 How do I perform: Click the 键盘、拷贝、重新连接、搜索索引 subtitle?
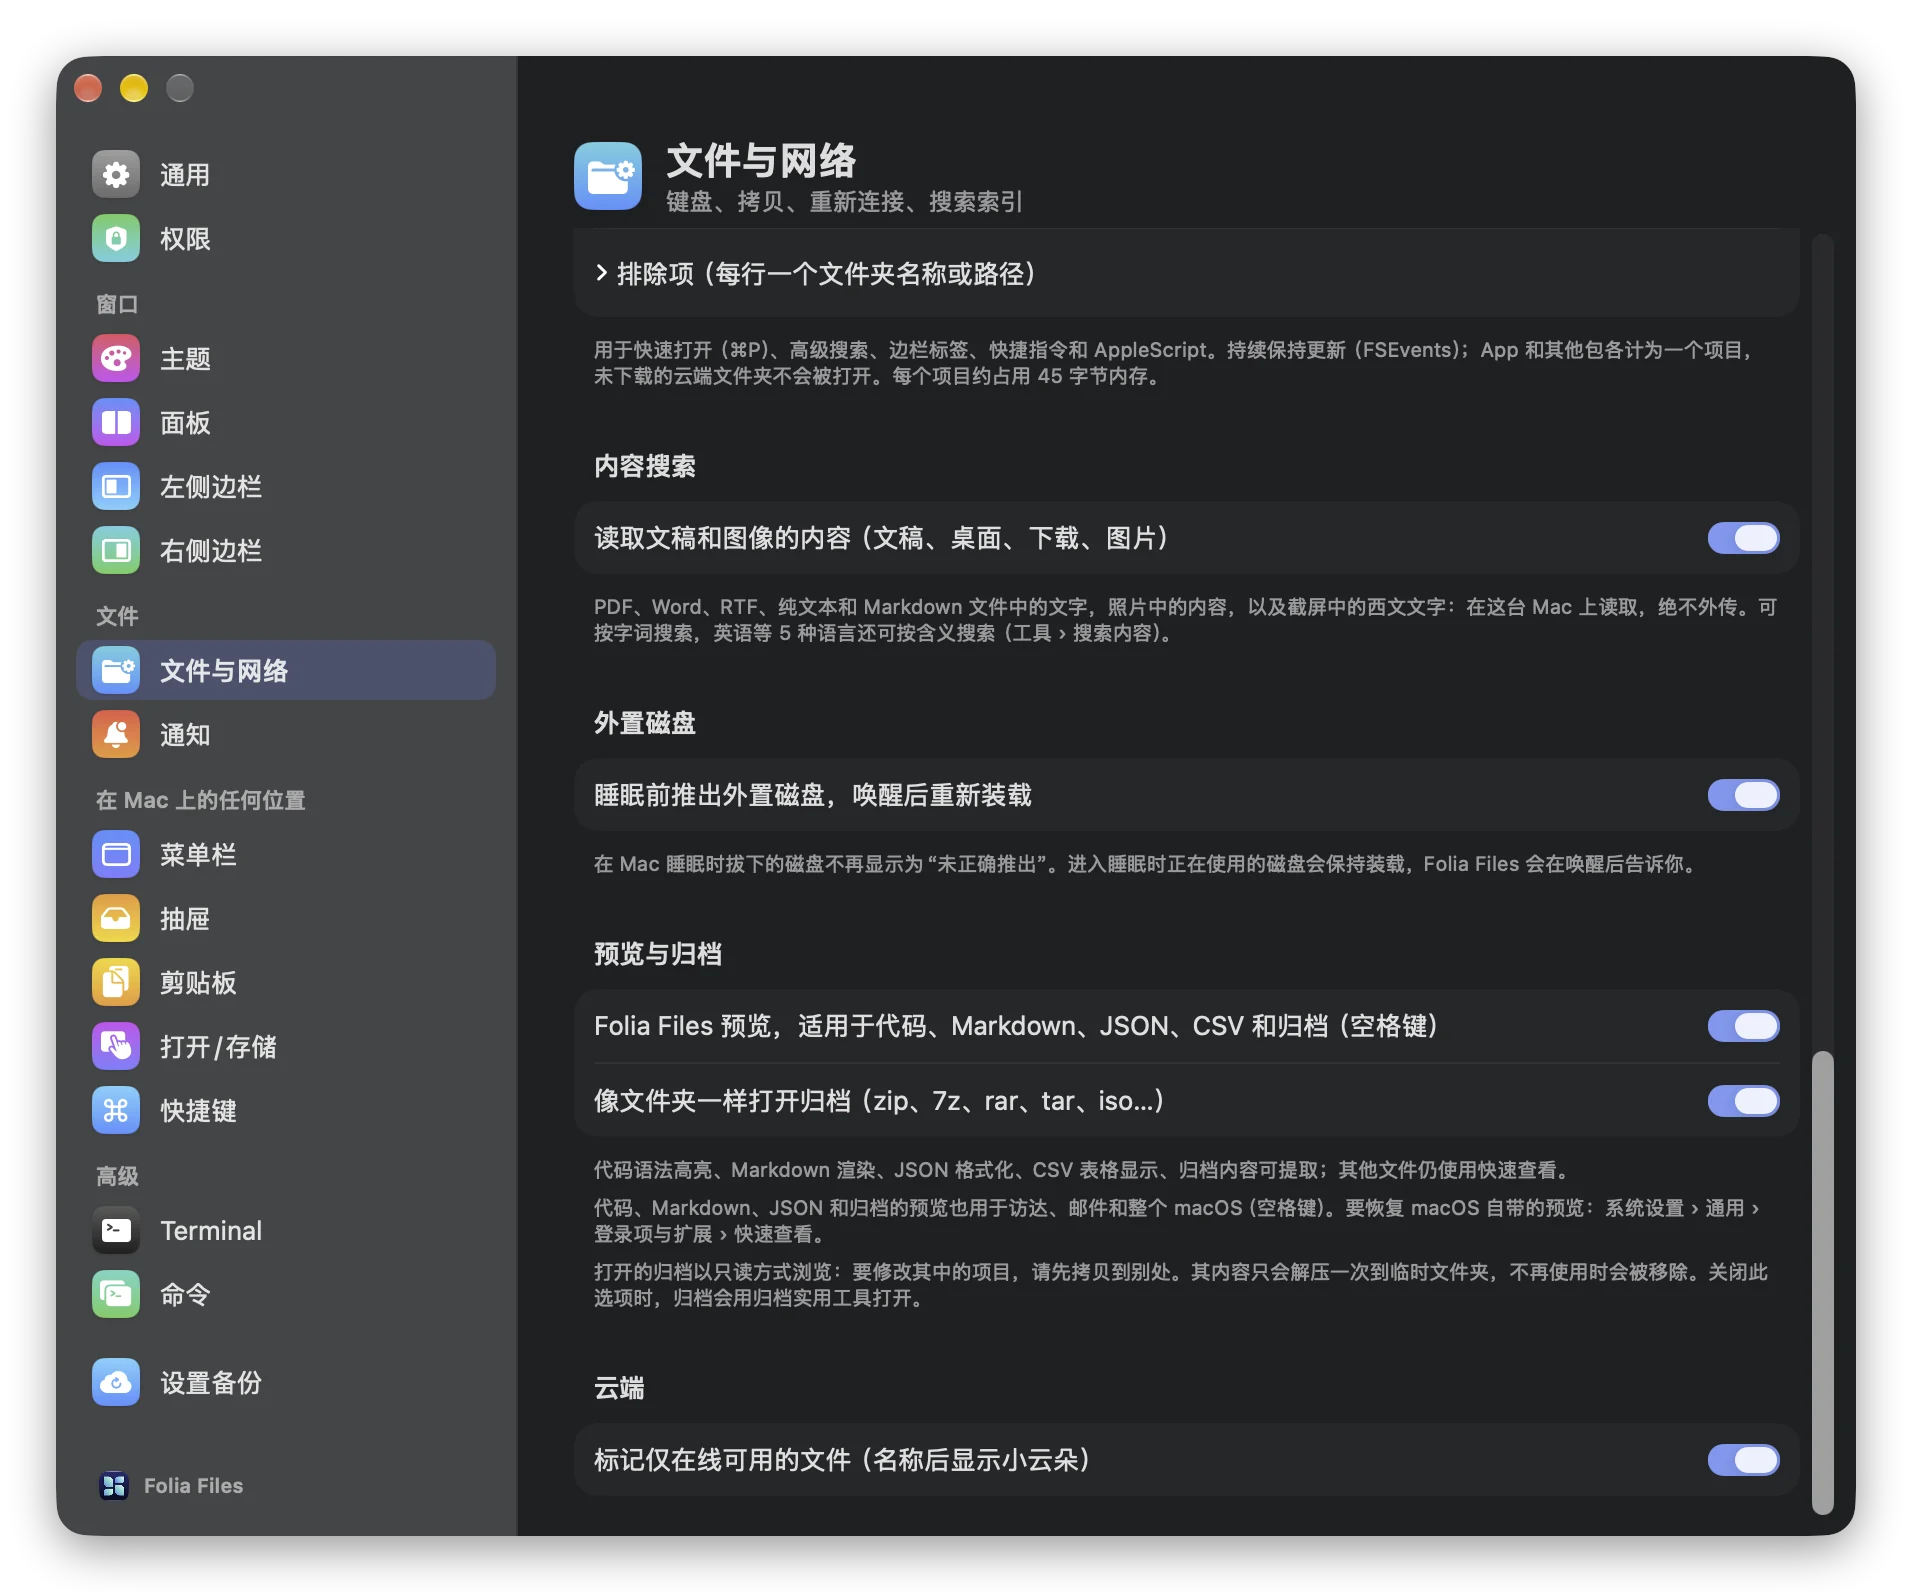point(845,202)
